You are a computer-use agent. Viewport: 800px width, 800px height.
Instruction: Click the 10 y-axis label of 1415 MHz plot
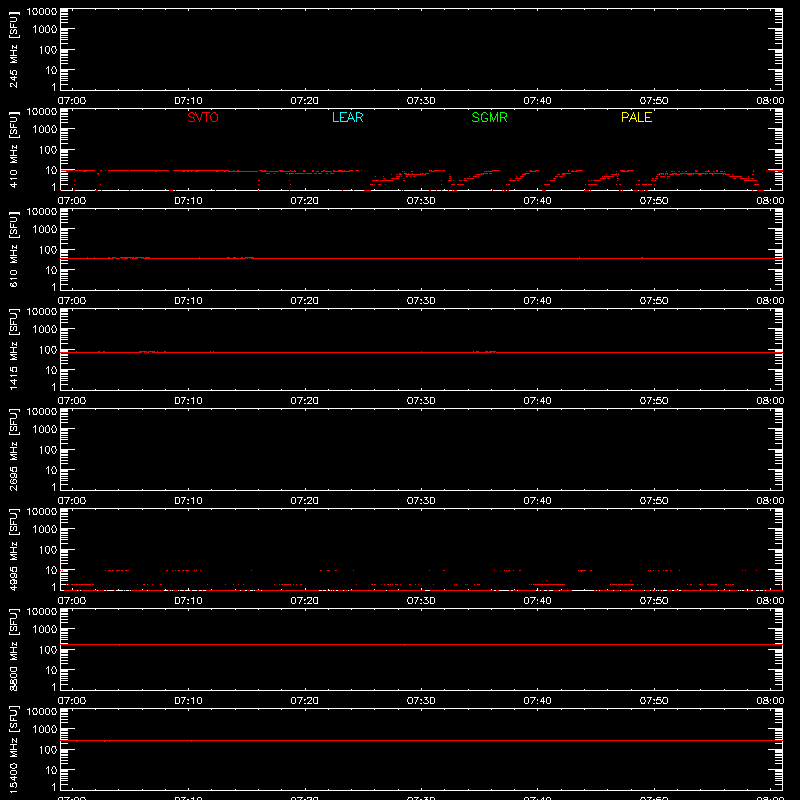(51, 370)
